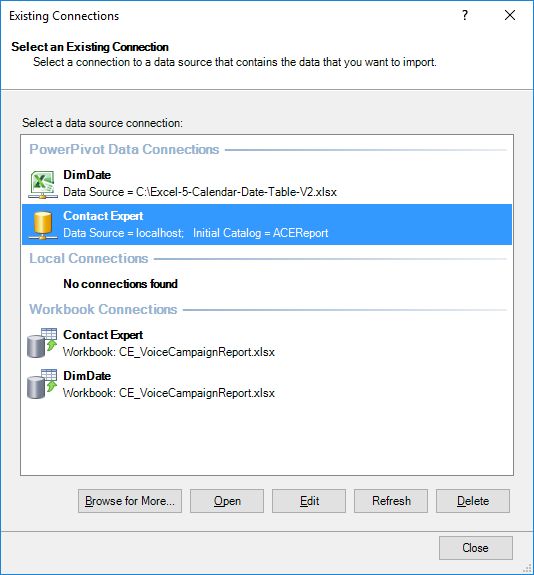The image size is (534, 575).
Task: Refresh the selected connection
Action: click(391, 501)
